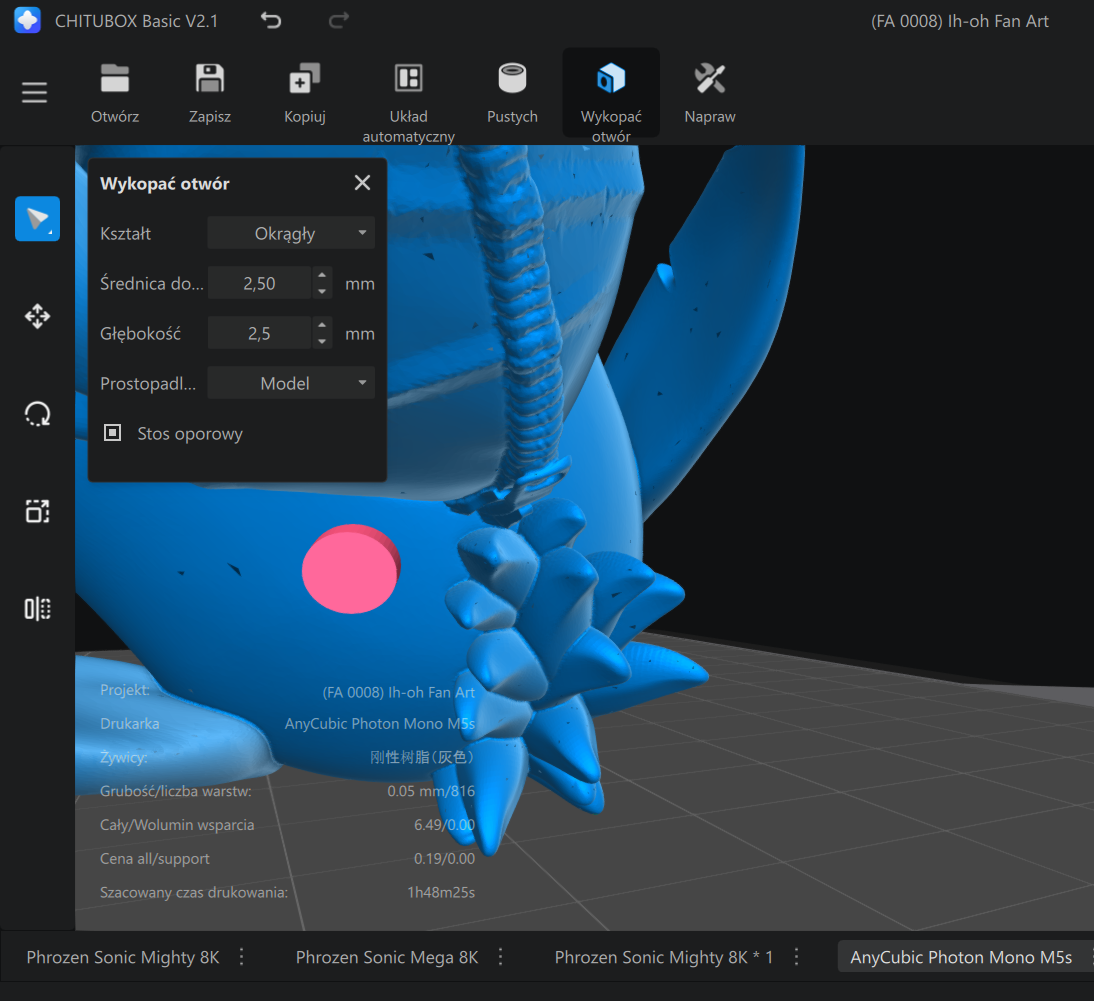Toggle the Stos oporowy checkbox
This screenshot has height=1001, width=1094.
click(112, 433)
